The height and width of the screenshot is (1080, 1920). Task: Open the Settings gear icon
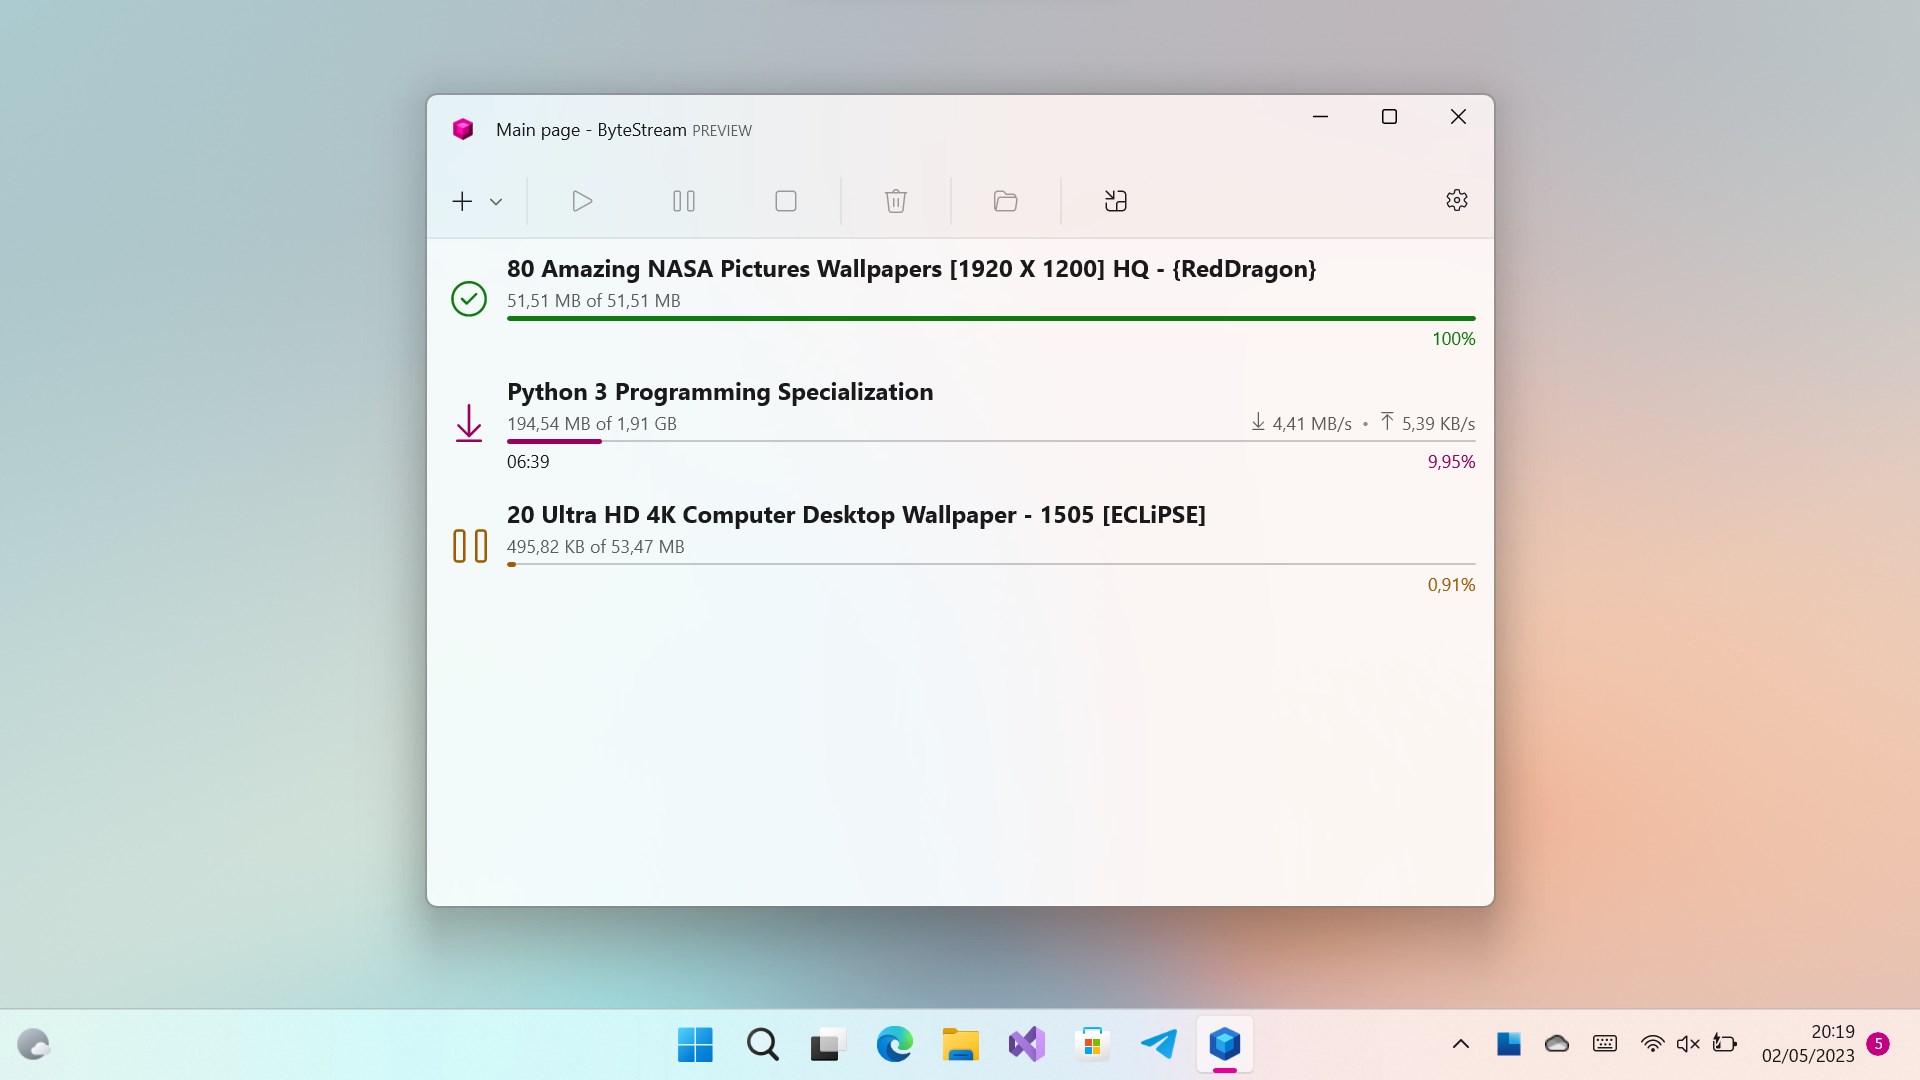click(x=1456, y=200)
